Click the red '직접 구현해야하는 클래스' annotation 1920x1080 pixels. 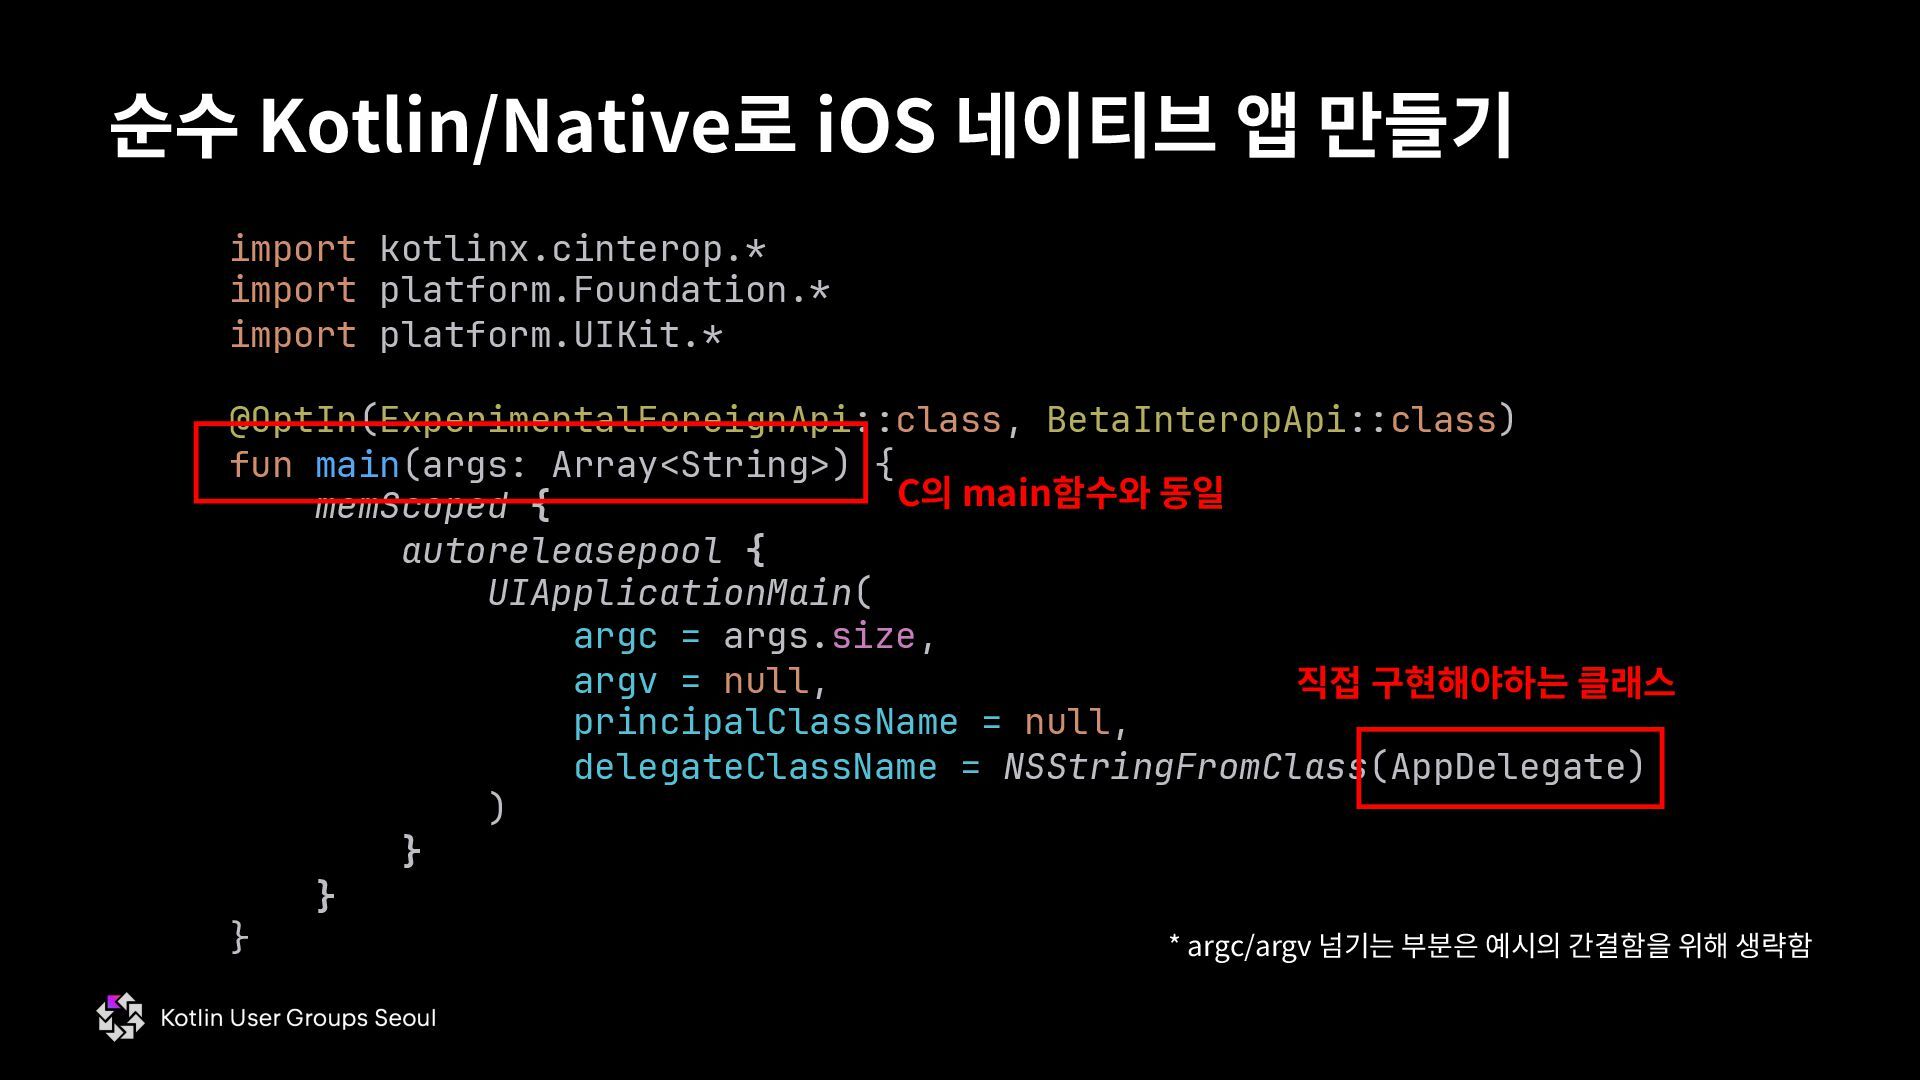click(1485, 683)
